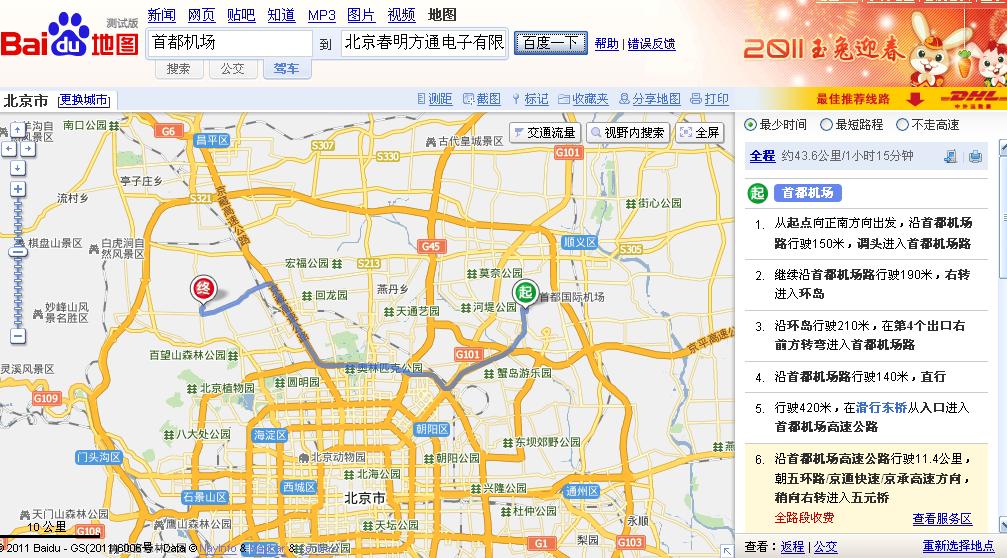
Task: Click the 海淀区 district label on the map
Action: [270, 435]
